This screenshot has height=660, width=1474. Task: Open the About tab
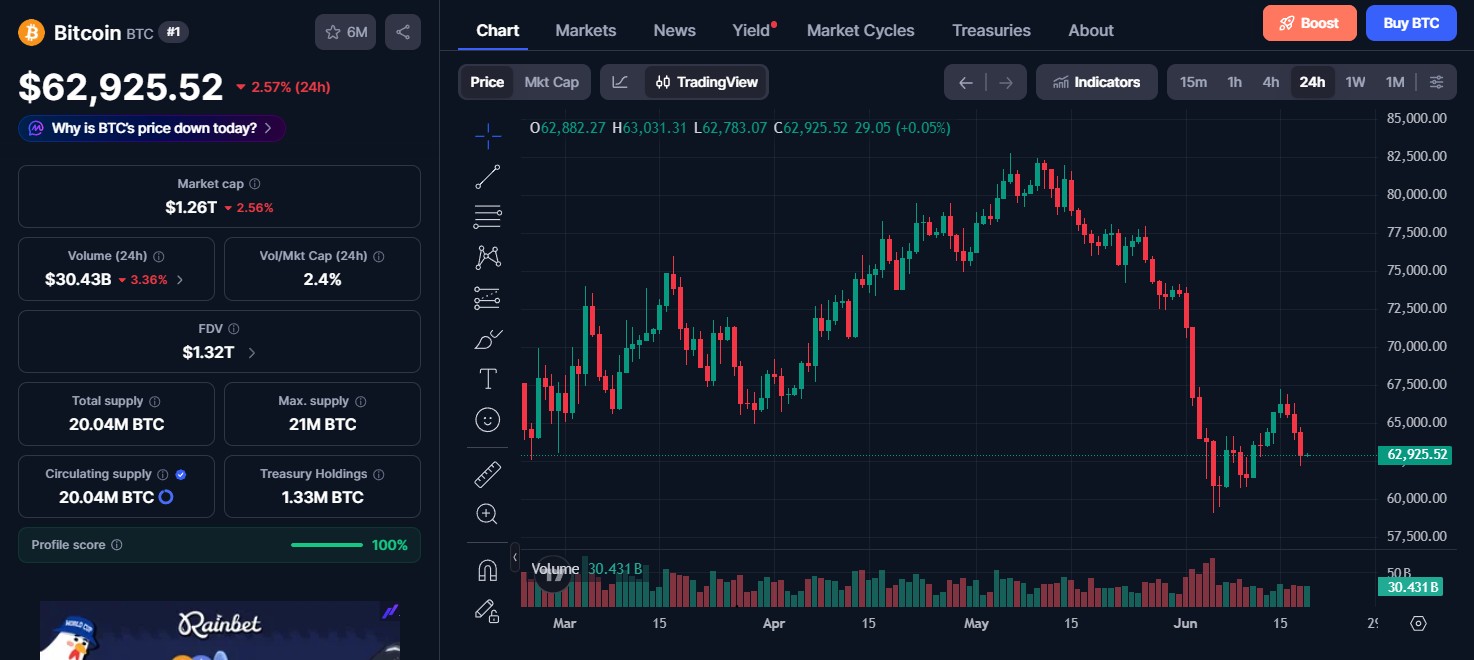click(x=1091, y=30)
